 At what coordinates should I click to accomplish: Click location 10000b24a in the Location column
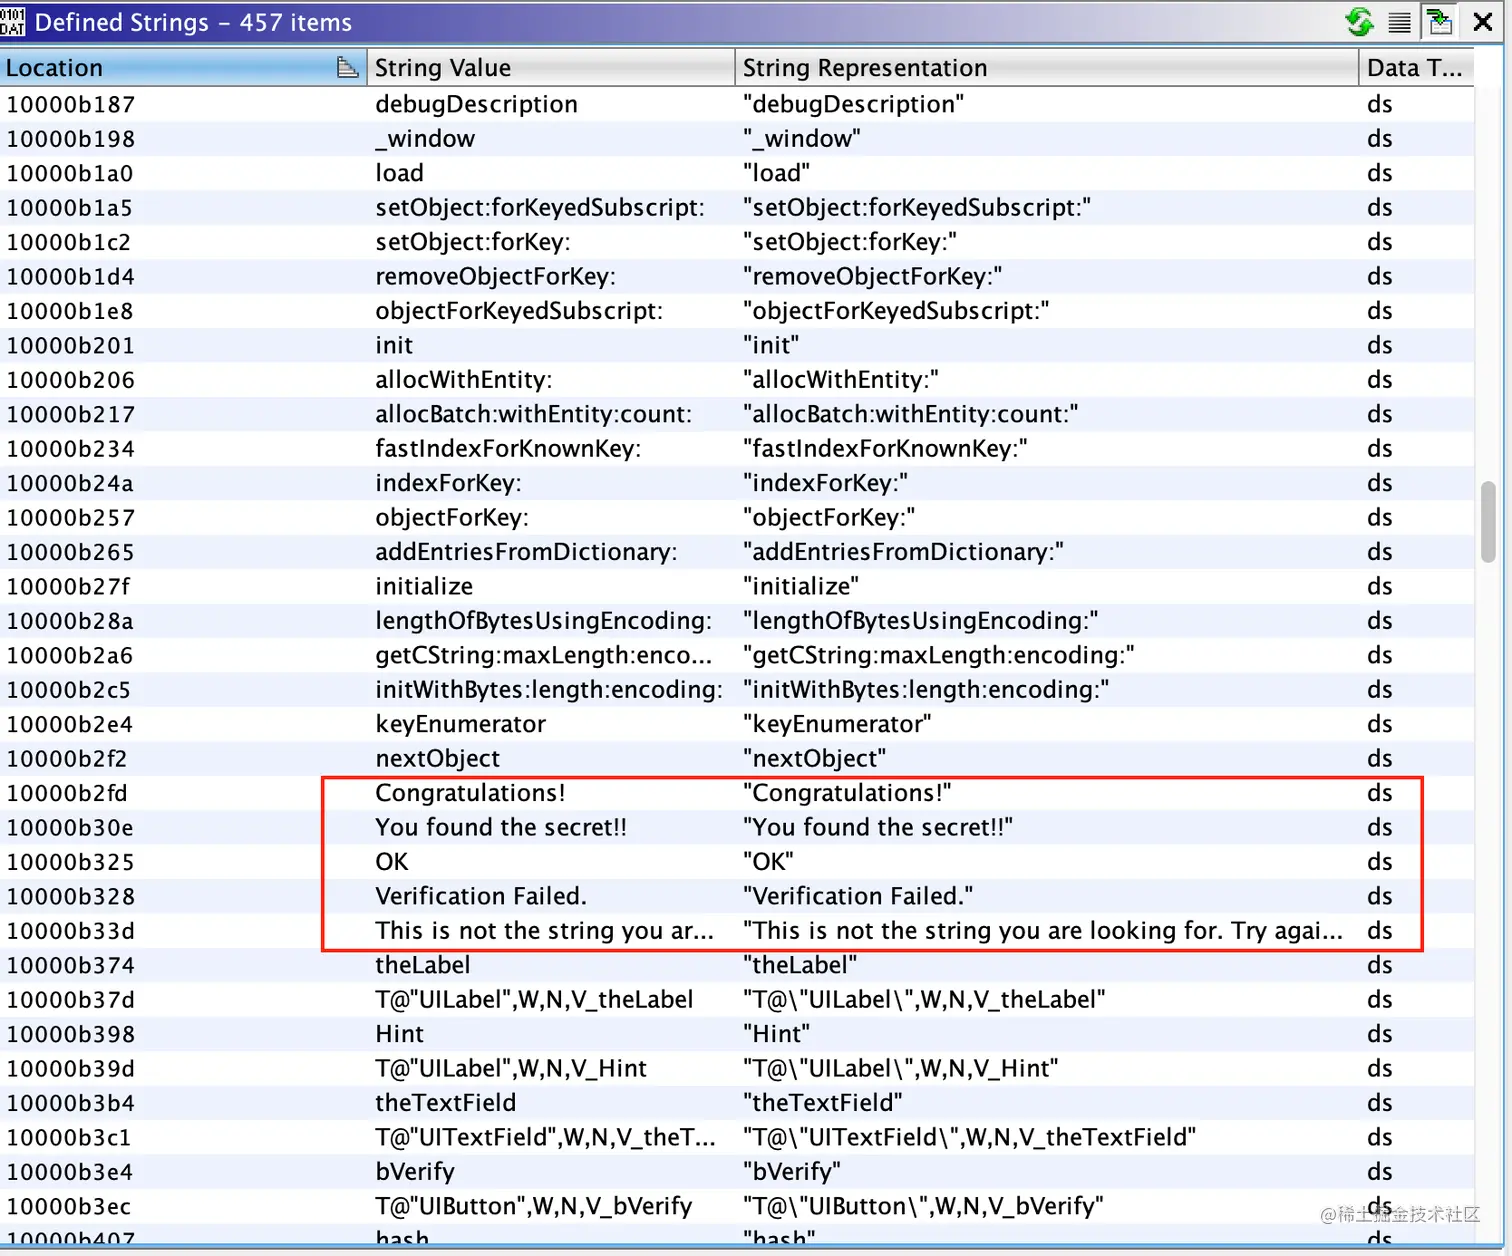coord(70,483)
